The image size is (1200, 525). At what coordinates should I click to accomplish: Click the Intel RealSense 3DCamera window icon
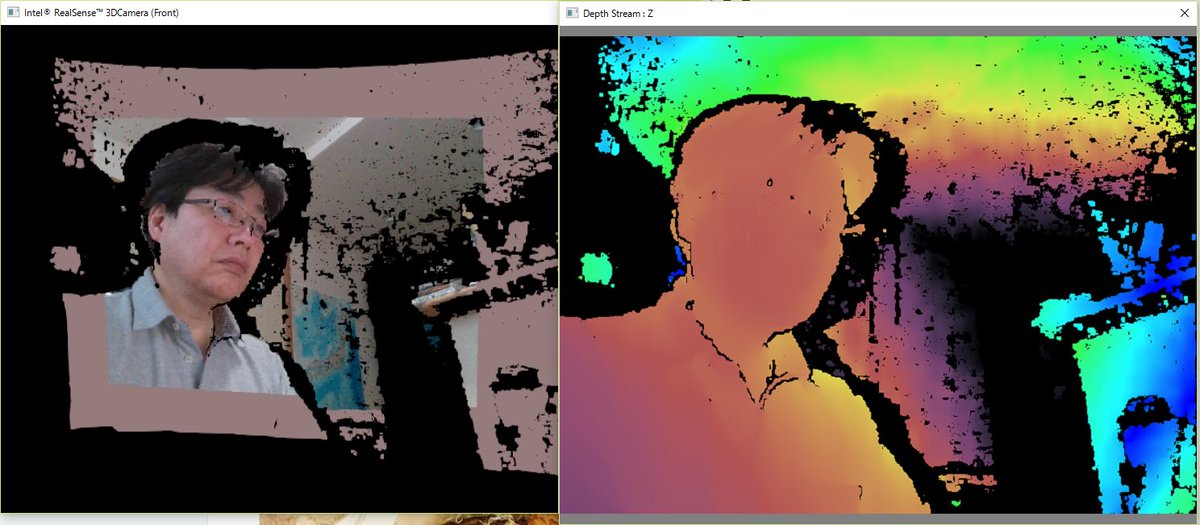[x=14, y=13]
